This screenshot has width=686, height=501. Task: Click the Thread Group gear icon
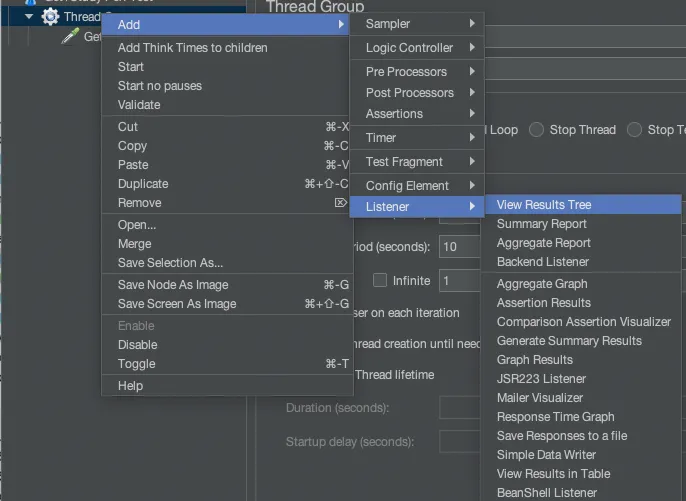pos(49,16)
